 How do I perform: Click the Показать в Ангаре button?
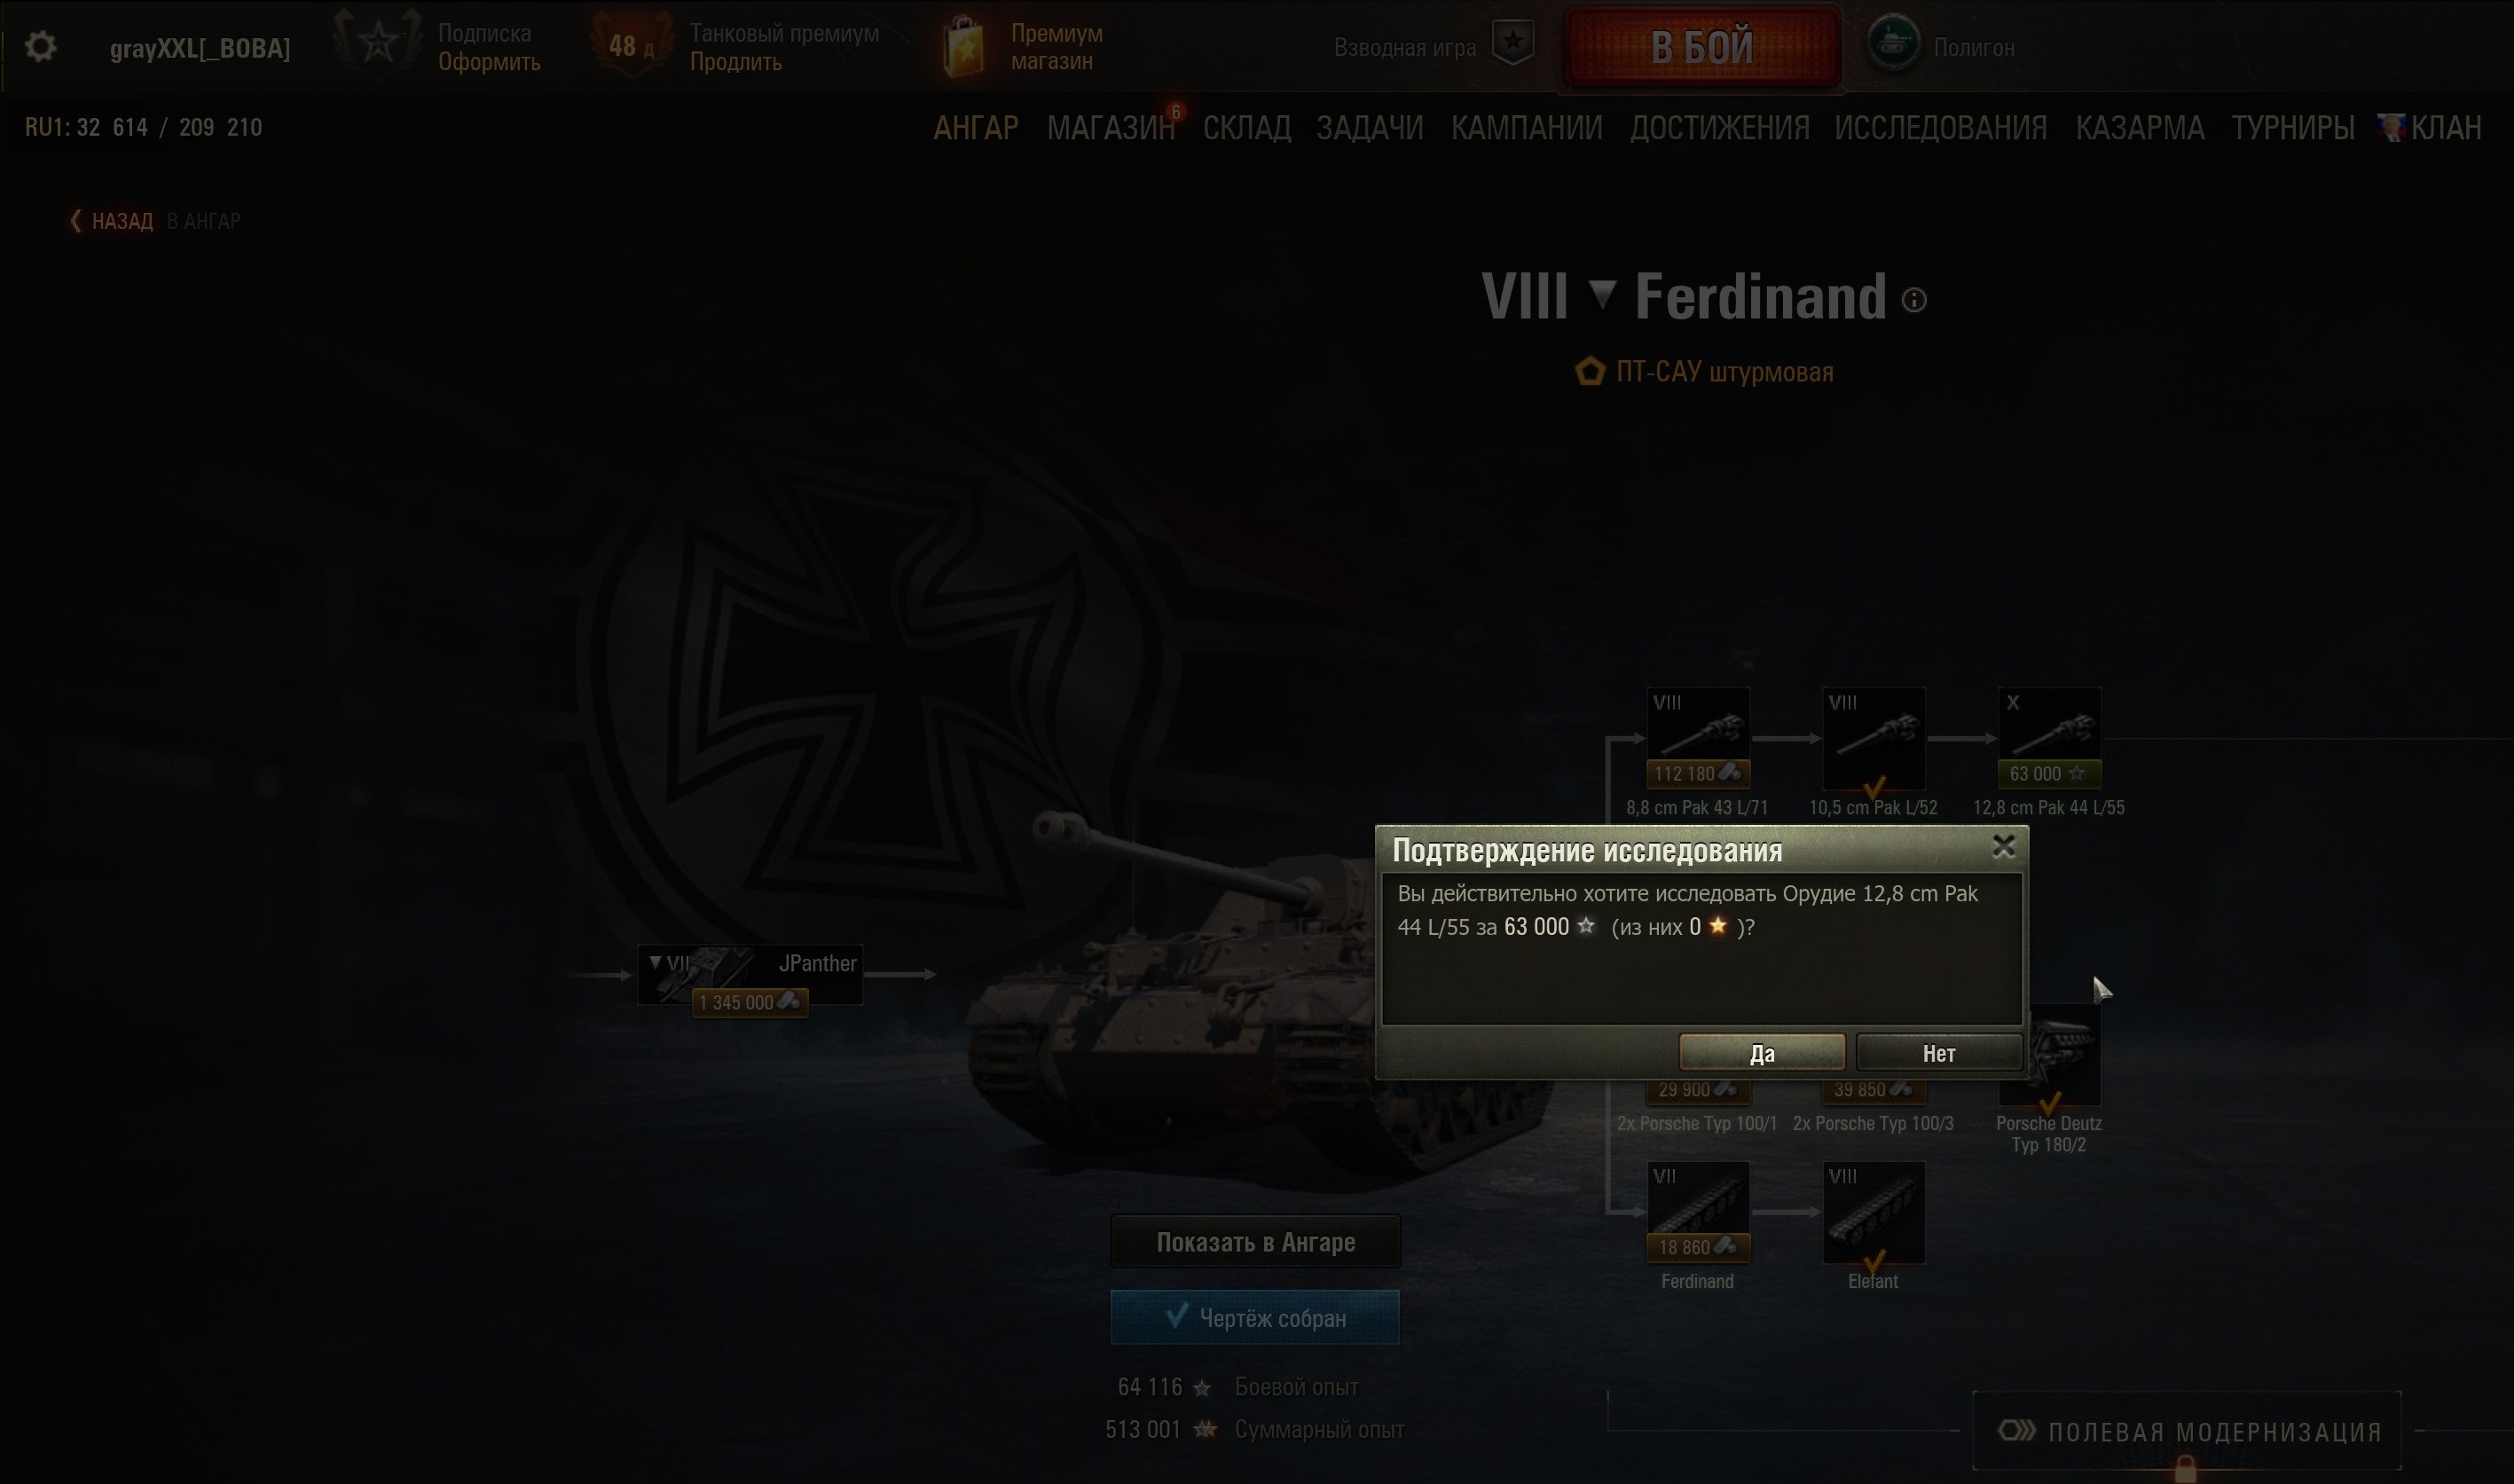[1255, 1242]
